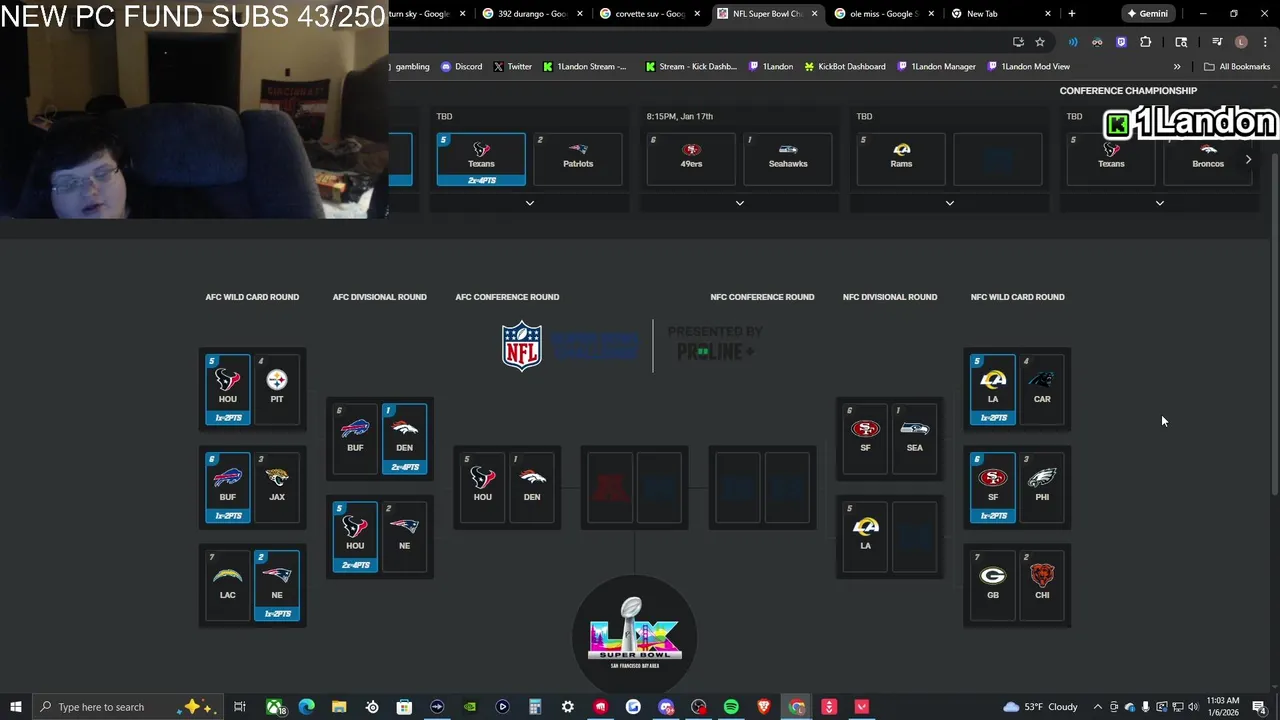Viewport: 1280px width, 720px height.
Task: Open the 1Landon Mod View bookmark
Action: [1028, 67]
